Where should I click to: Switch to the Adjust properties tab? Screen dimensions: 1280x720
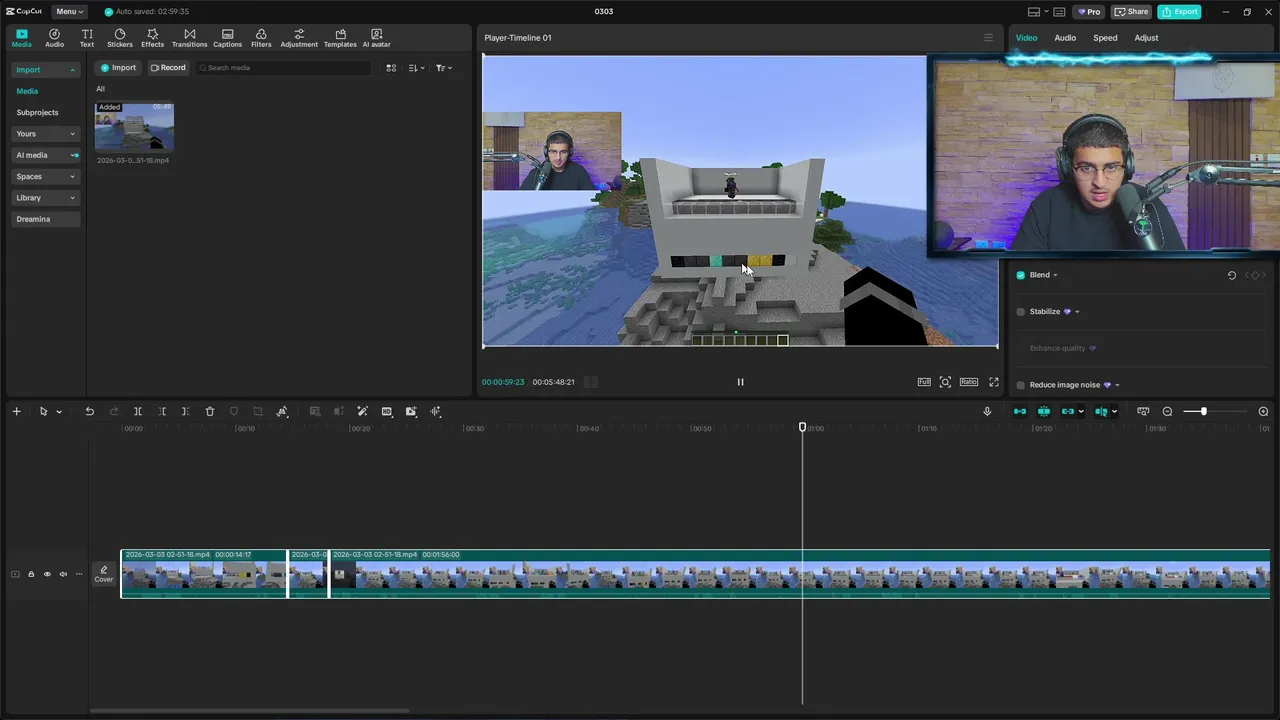(1146, 38)
